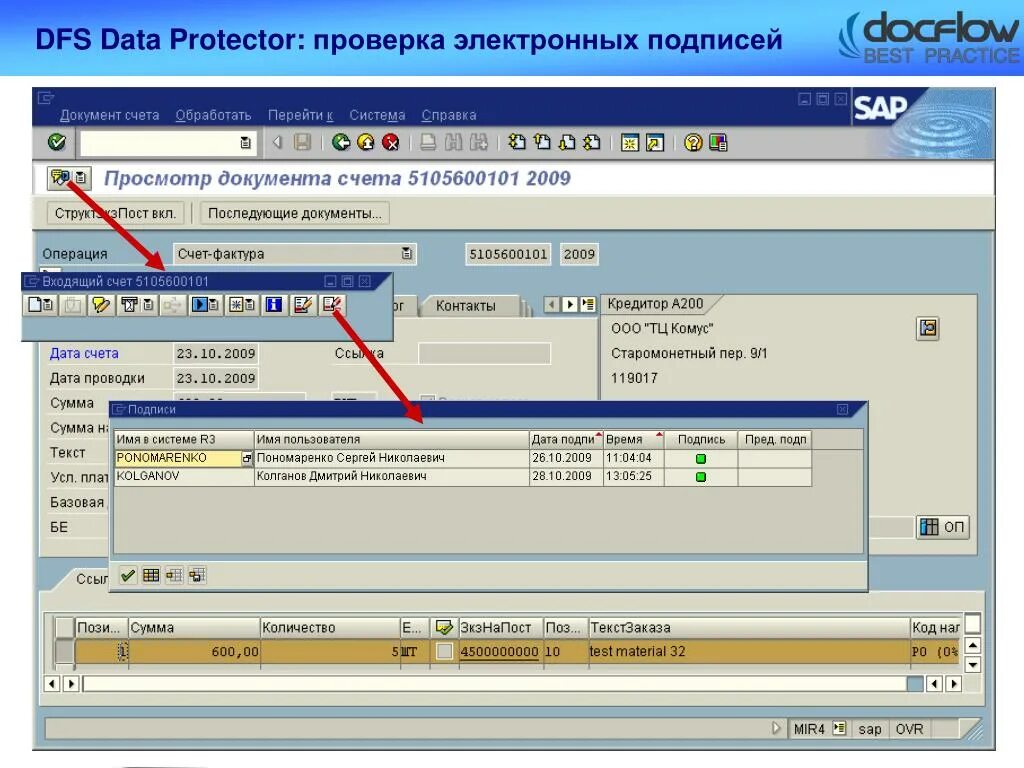
Task: Open the Система menu
Action: 377,115
